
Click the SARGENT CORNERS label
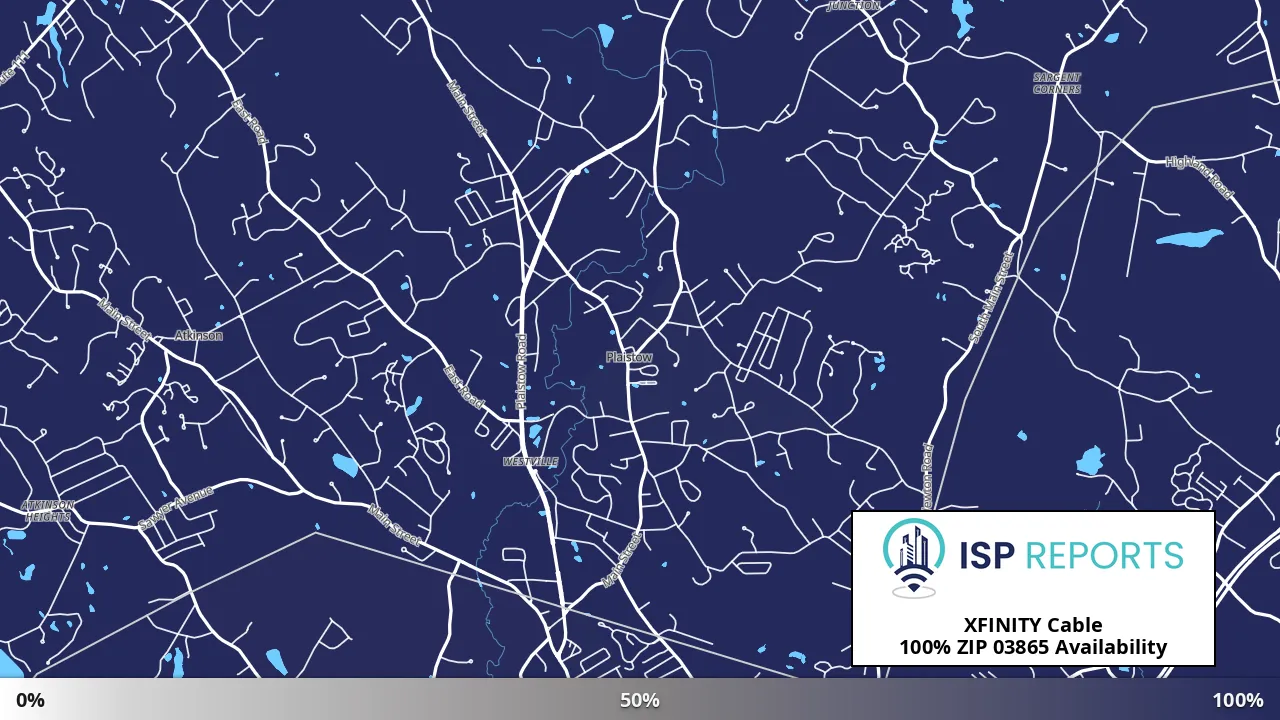pyautogui.click(x=1057, y=83)
